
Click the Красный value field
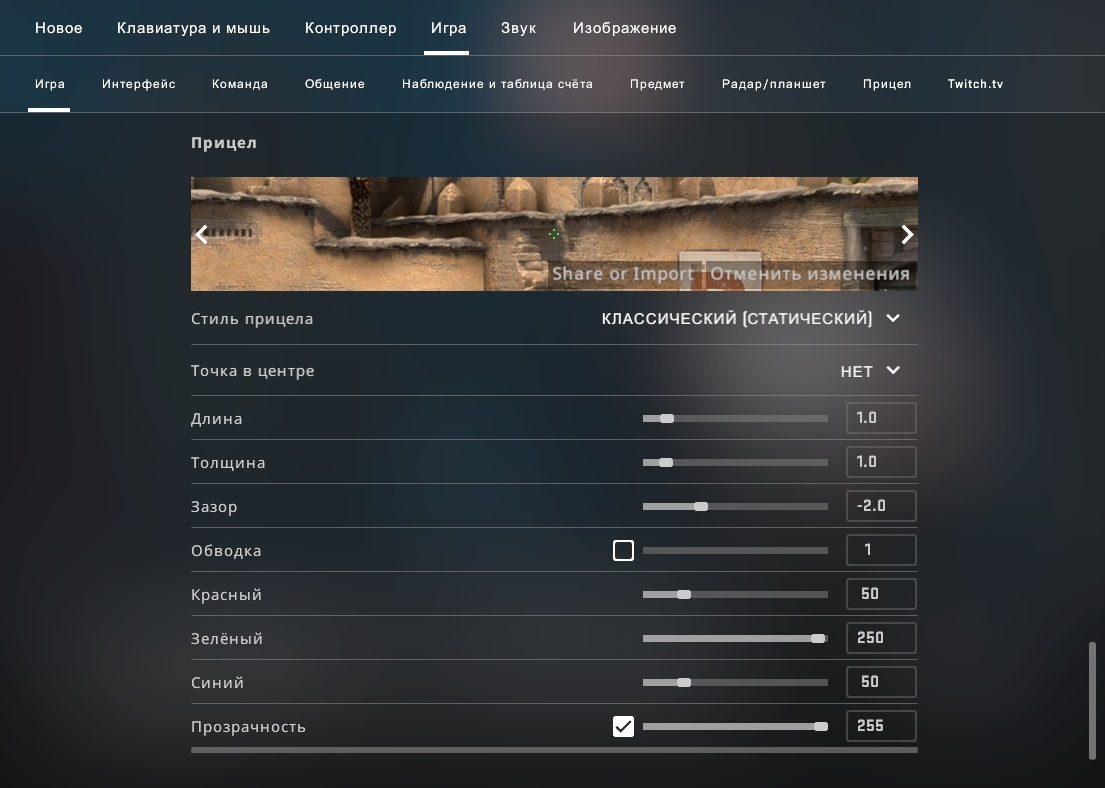pyautogui.click(x=881, y=593)
